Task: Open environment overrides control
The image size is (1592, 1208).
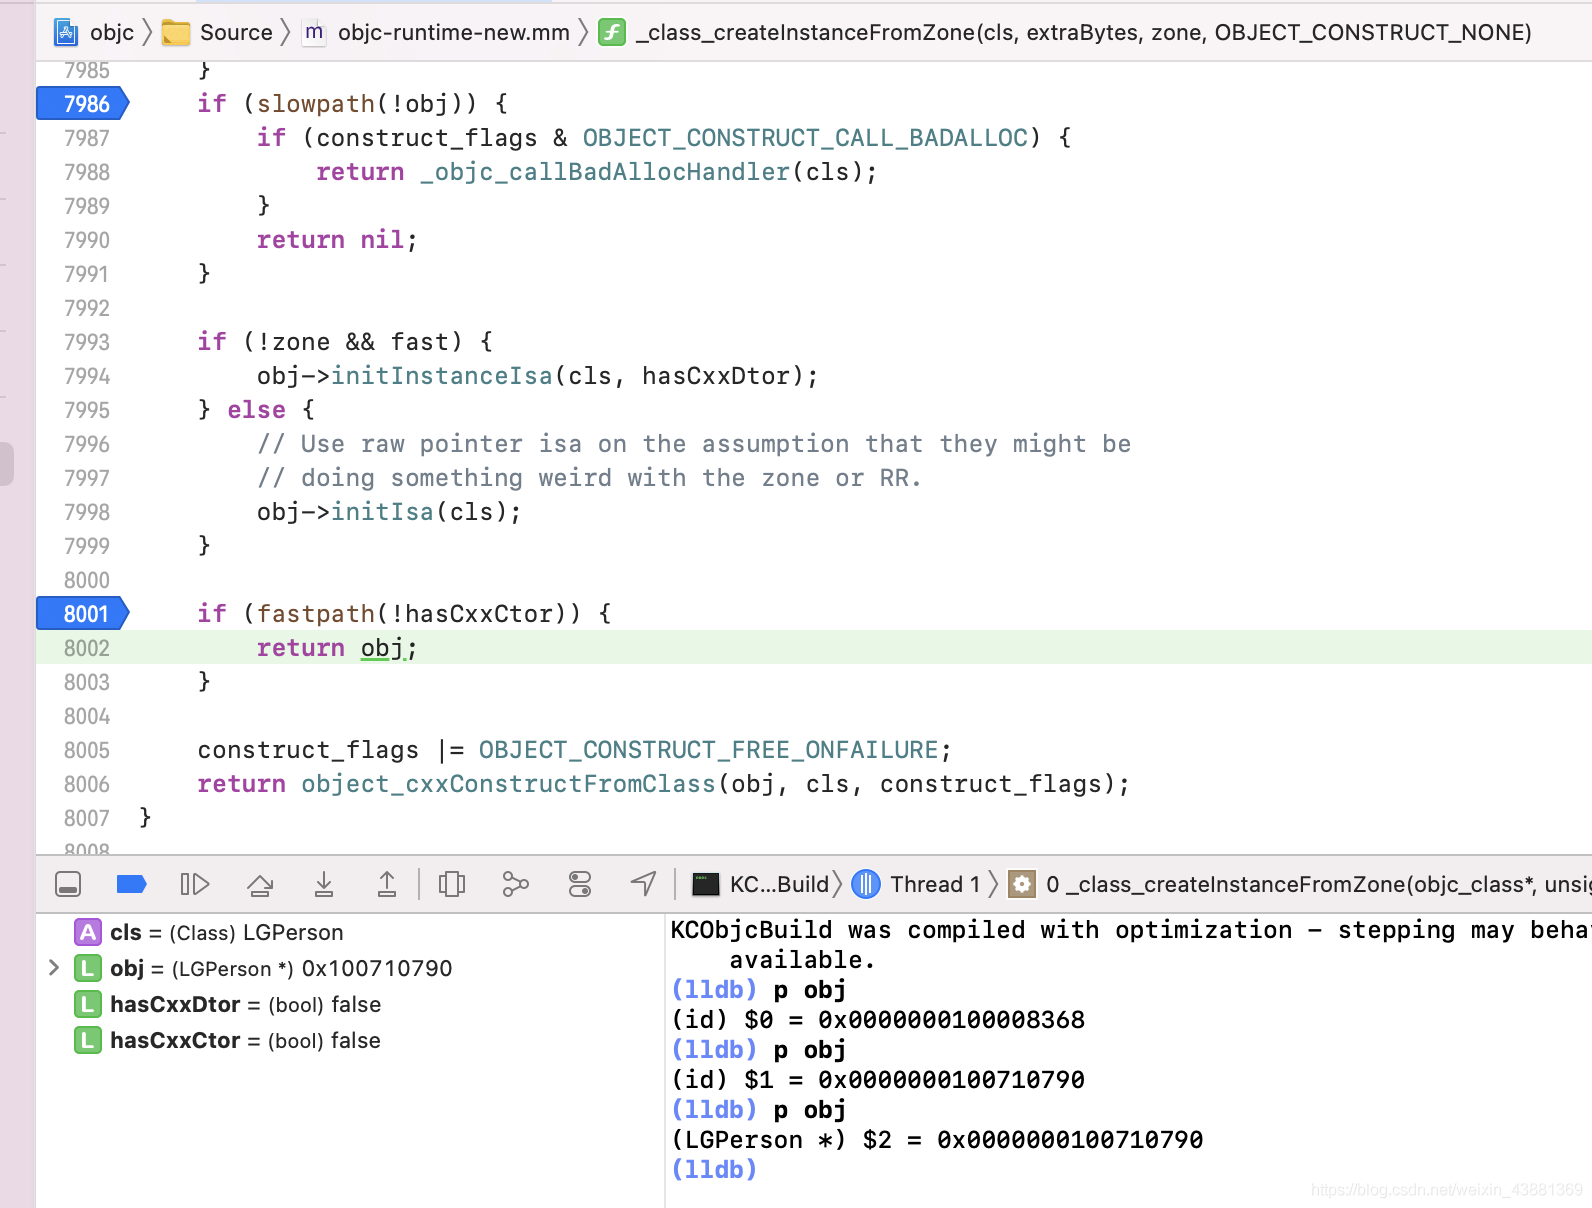Action: pos(580,884)
